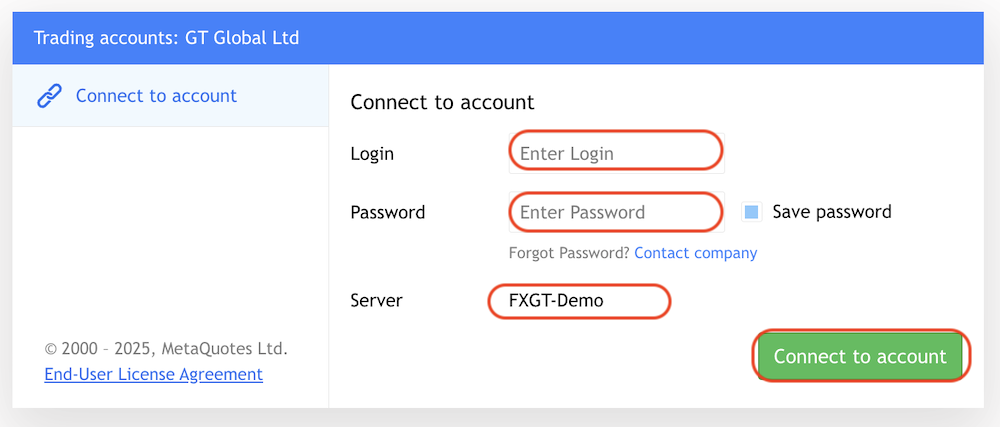Click the Save password label text
Image resolution: width=1000 pixels, height=427 pixels.
click(832, 212)
